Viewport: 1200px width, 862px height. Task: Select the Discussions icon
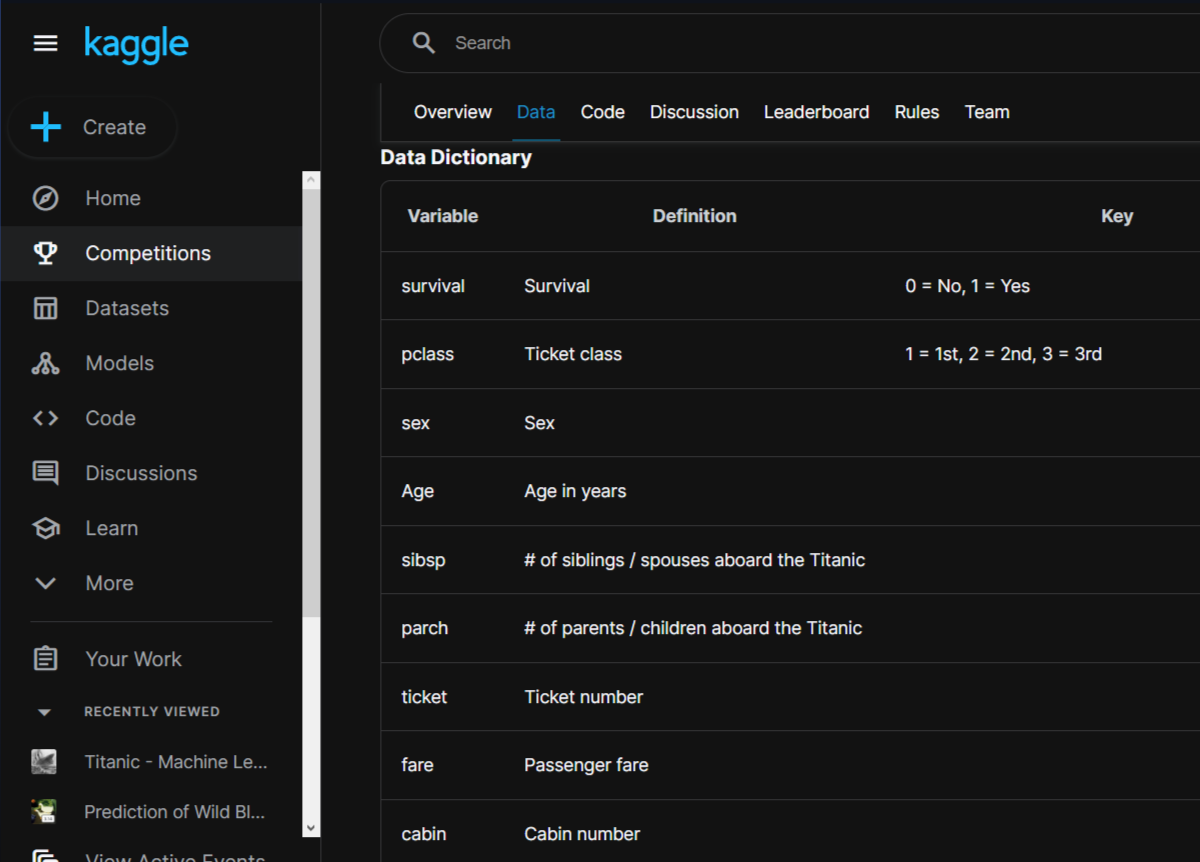coord(45,473)
